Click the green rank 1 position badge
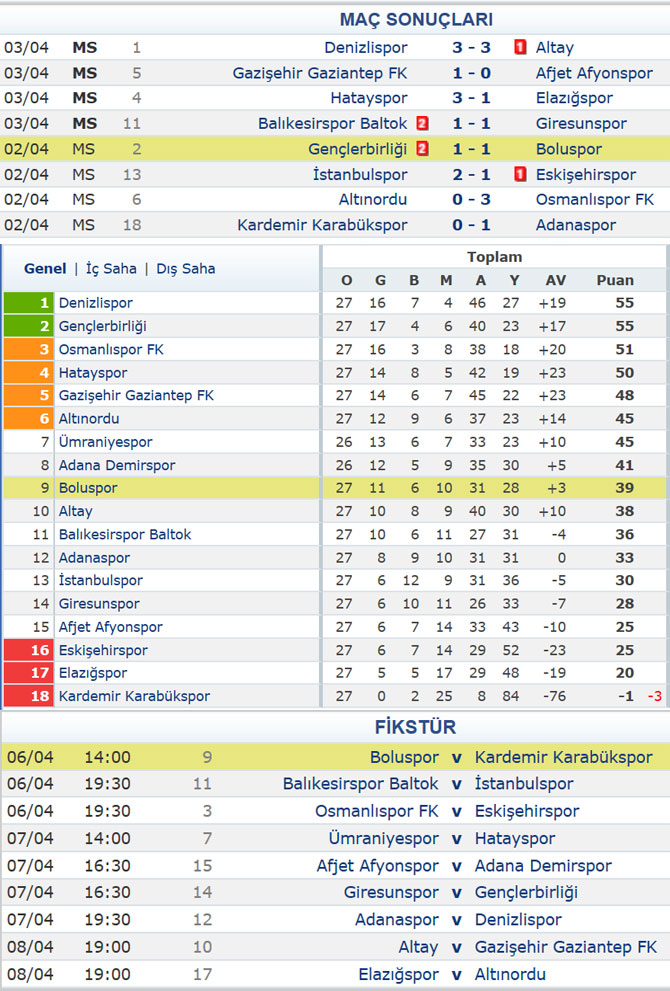This screenshot has height=991, width=670. point(28,303)
